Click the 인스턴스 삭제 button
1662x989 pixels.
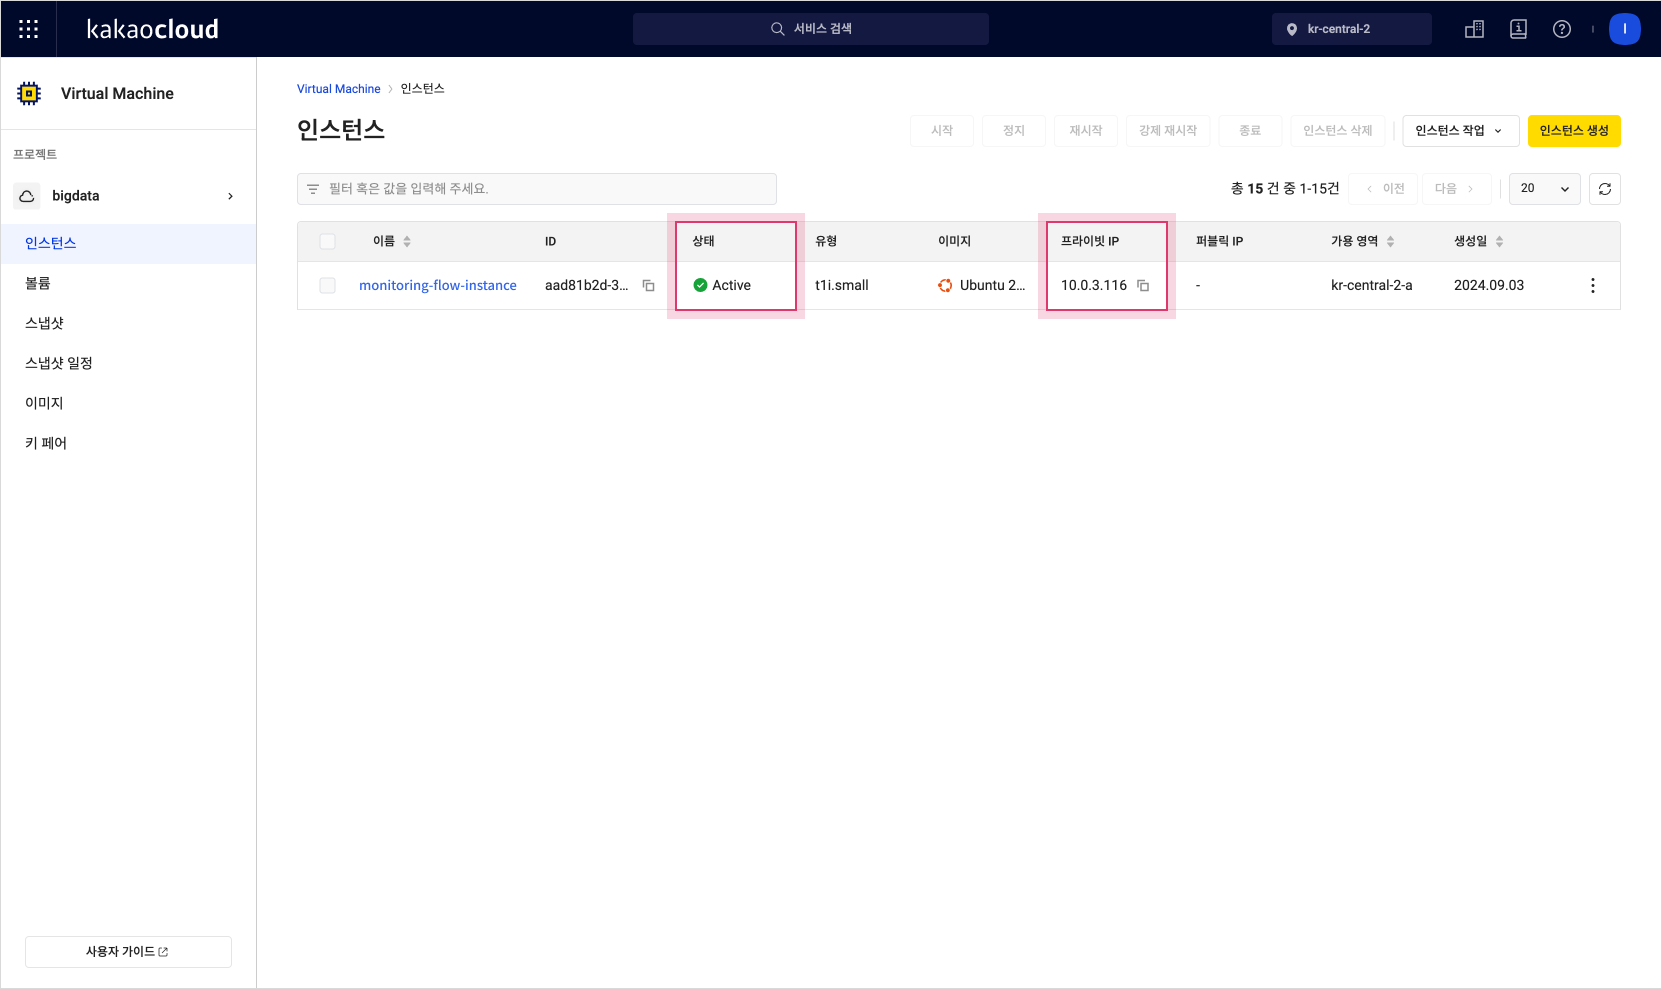[1338, 131]
